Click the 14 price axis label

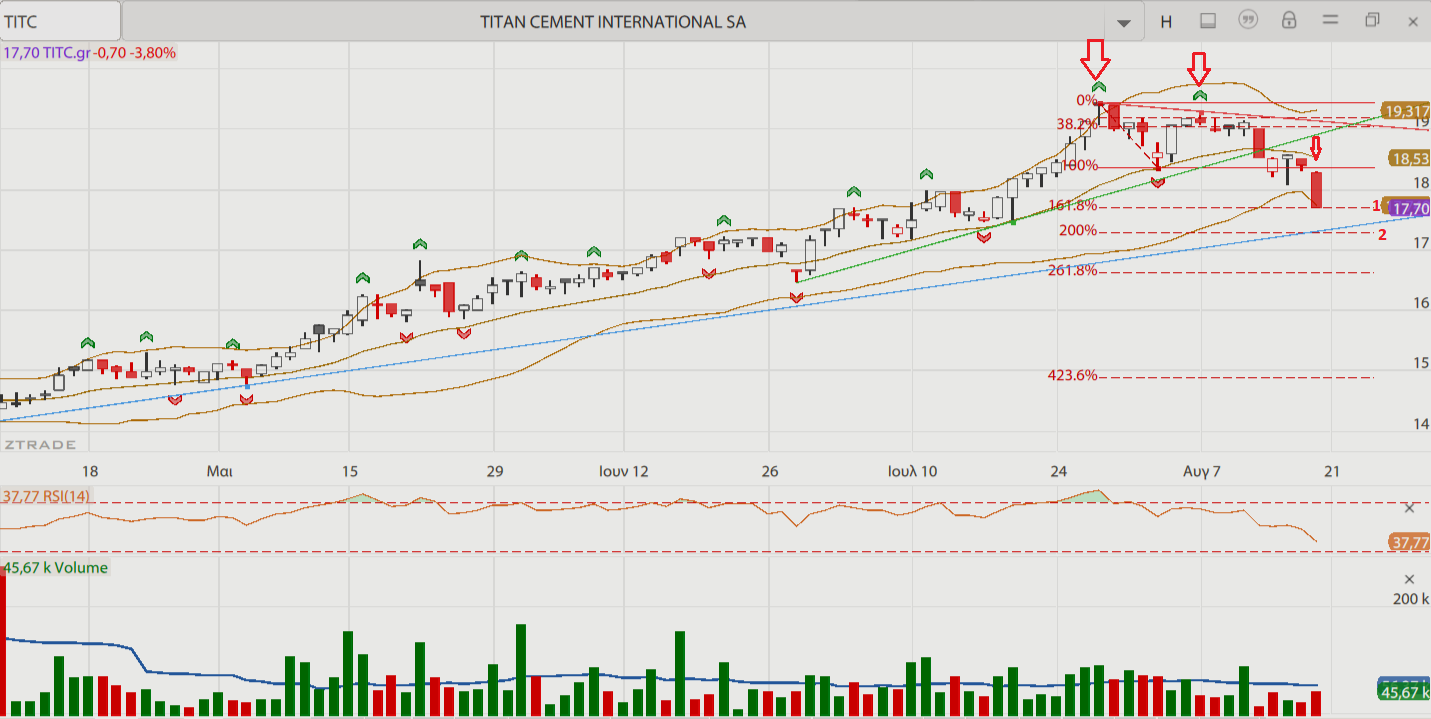point(1422,424)
